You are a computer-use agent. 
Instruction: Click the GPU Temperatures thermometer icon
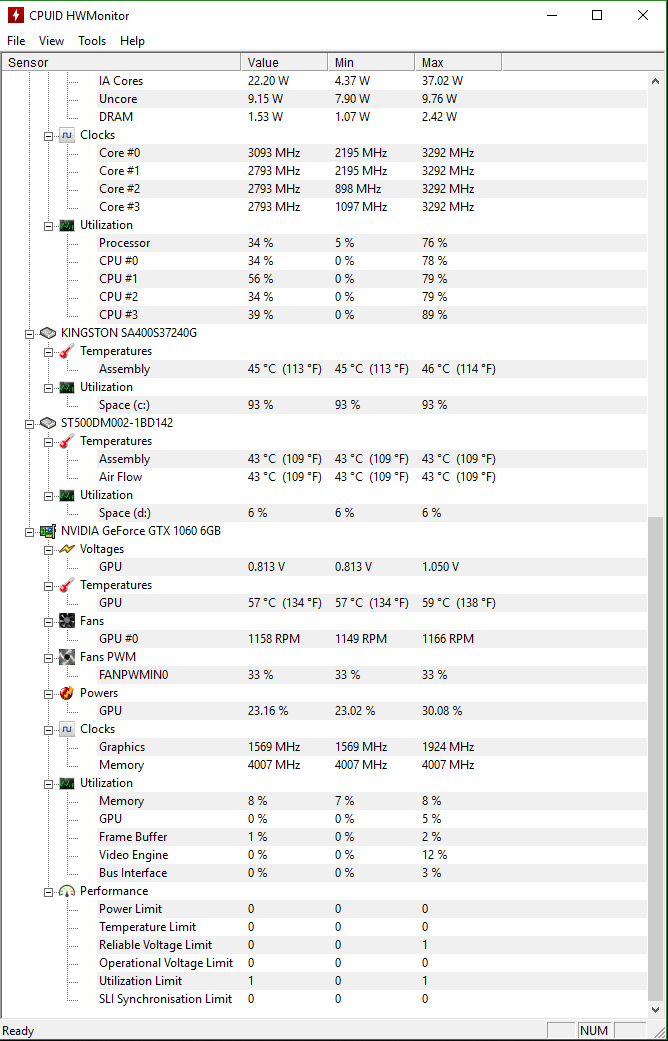(67, 585)
